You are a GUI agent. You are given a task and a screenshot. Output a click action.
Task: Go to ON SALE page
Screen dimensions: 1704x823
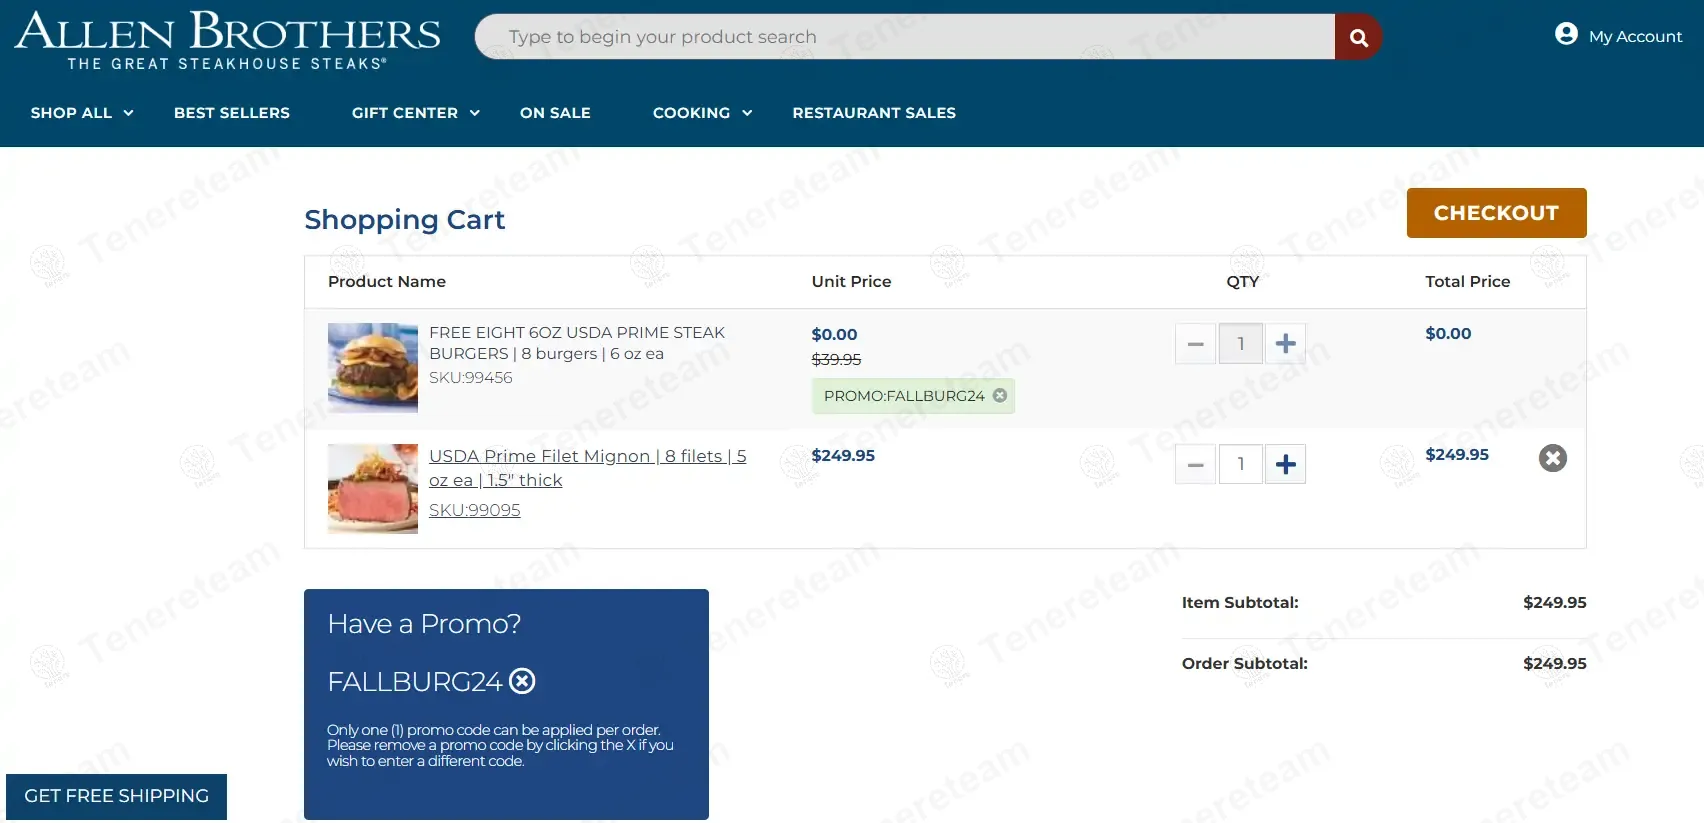click(555, 113)
